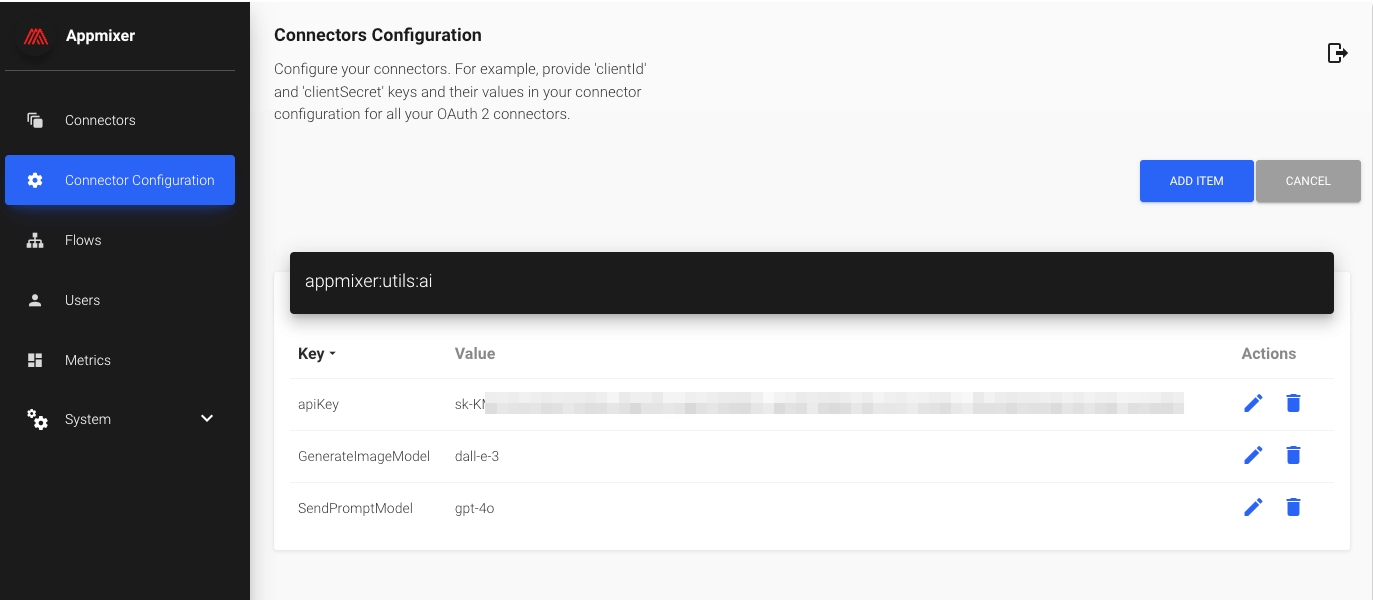Edit the GenerateImageModel configuration value
Screen dimensions: 1373x600
click(1253, 455)
